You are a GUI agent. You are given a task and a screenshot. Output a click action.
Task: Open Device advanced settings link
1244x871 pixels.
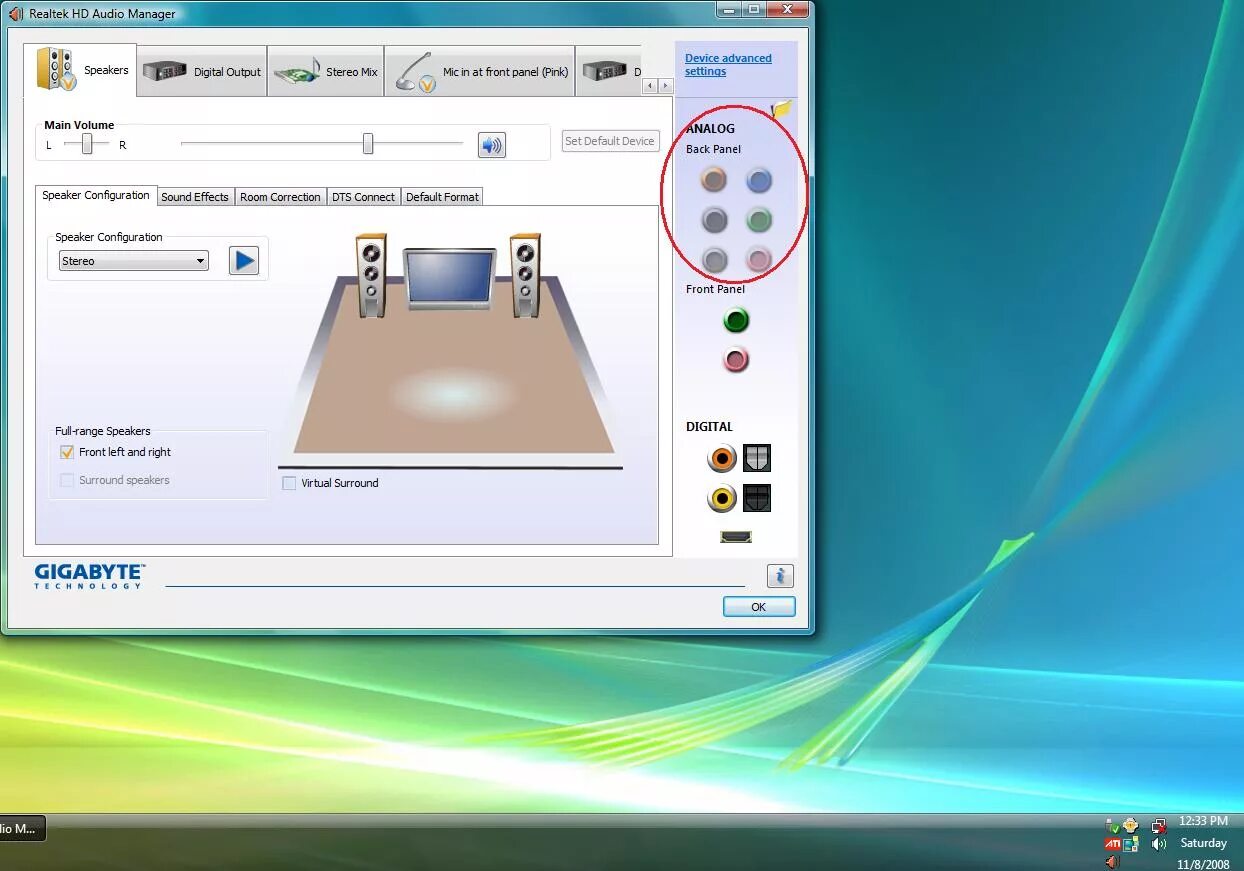coord(728,65)
